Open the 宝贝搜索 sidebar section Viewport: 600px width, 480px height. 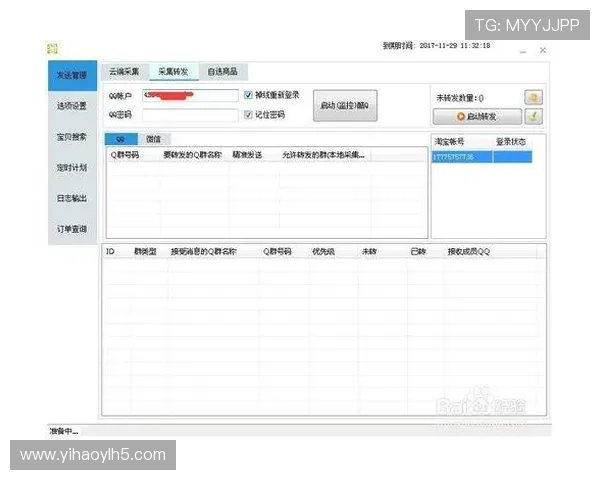click(x=72, y=137)
